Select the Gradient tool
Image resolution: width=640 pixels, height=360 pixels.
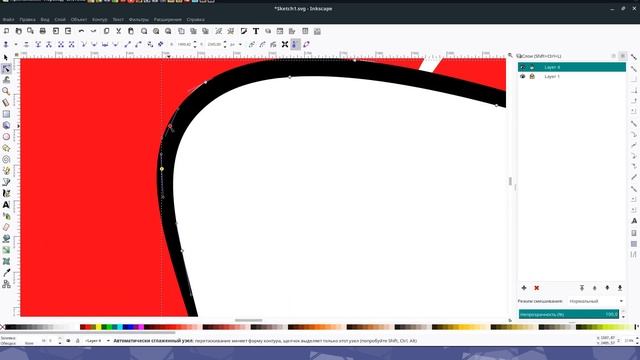[6, 250]
